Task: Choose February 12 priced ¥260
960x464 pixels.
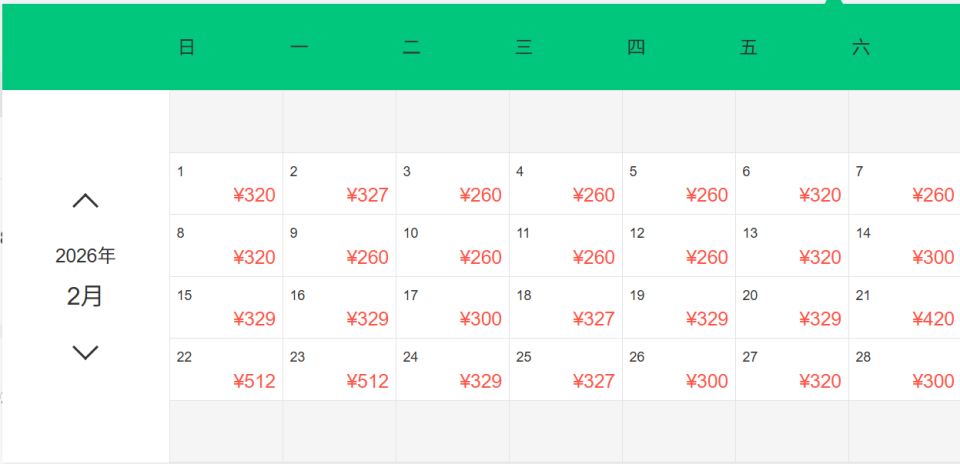Action: click(x=678, y=246)
